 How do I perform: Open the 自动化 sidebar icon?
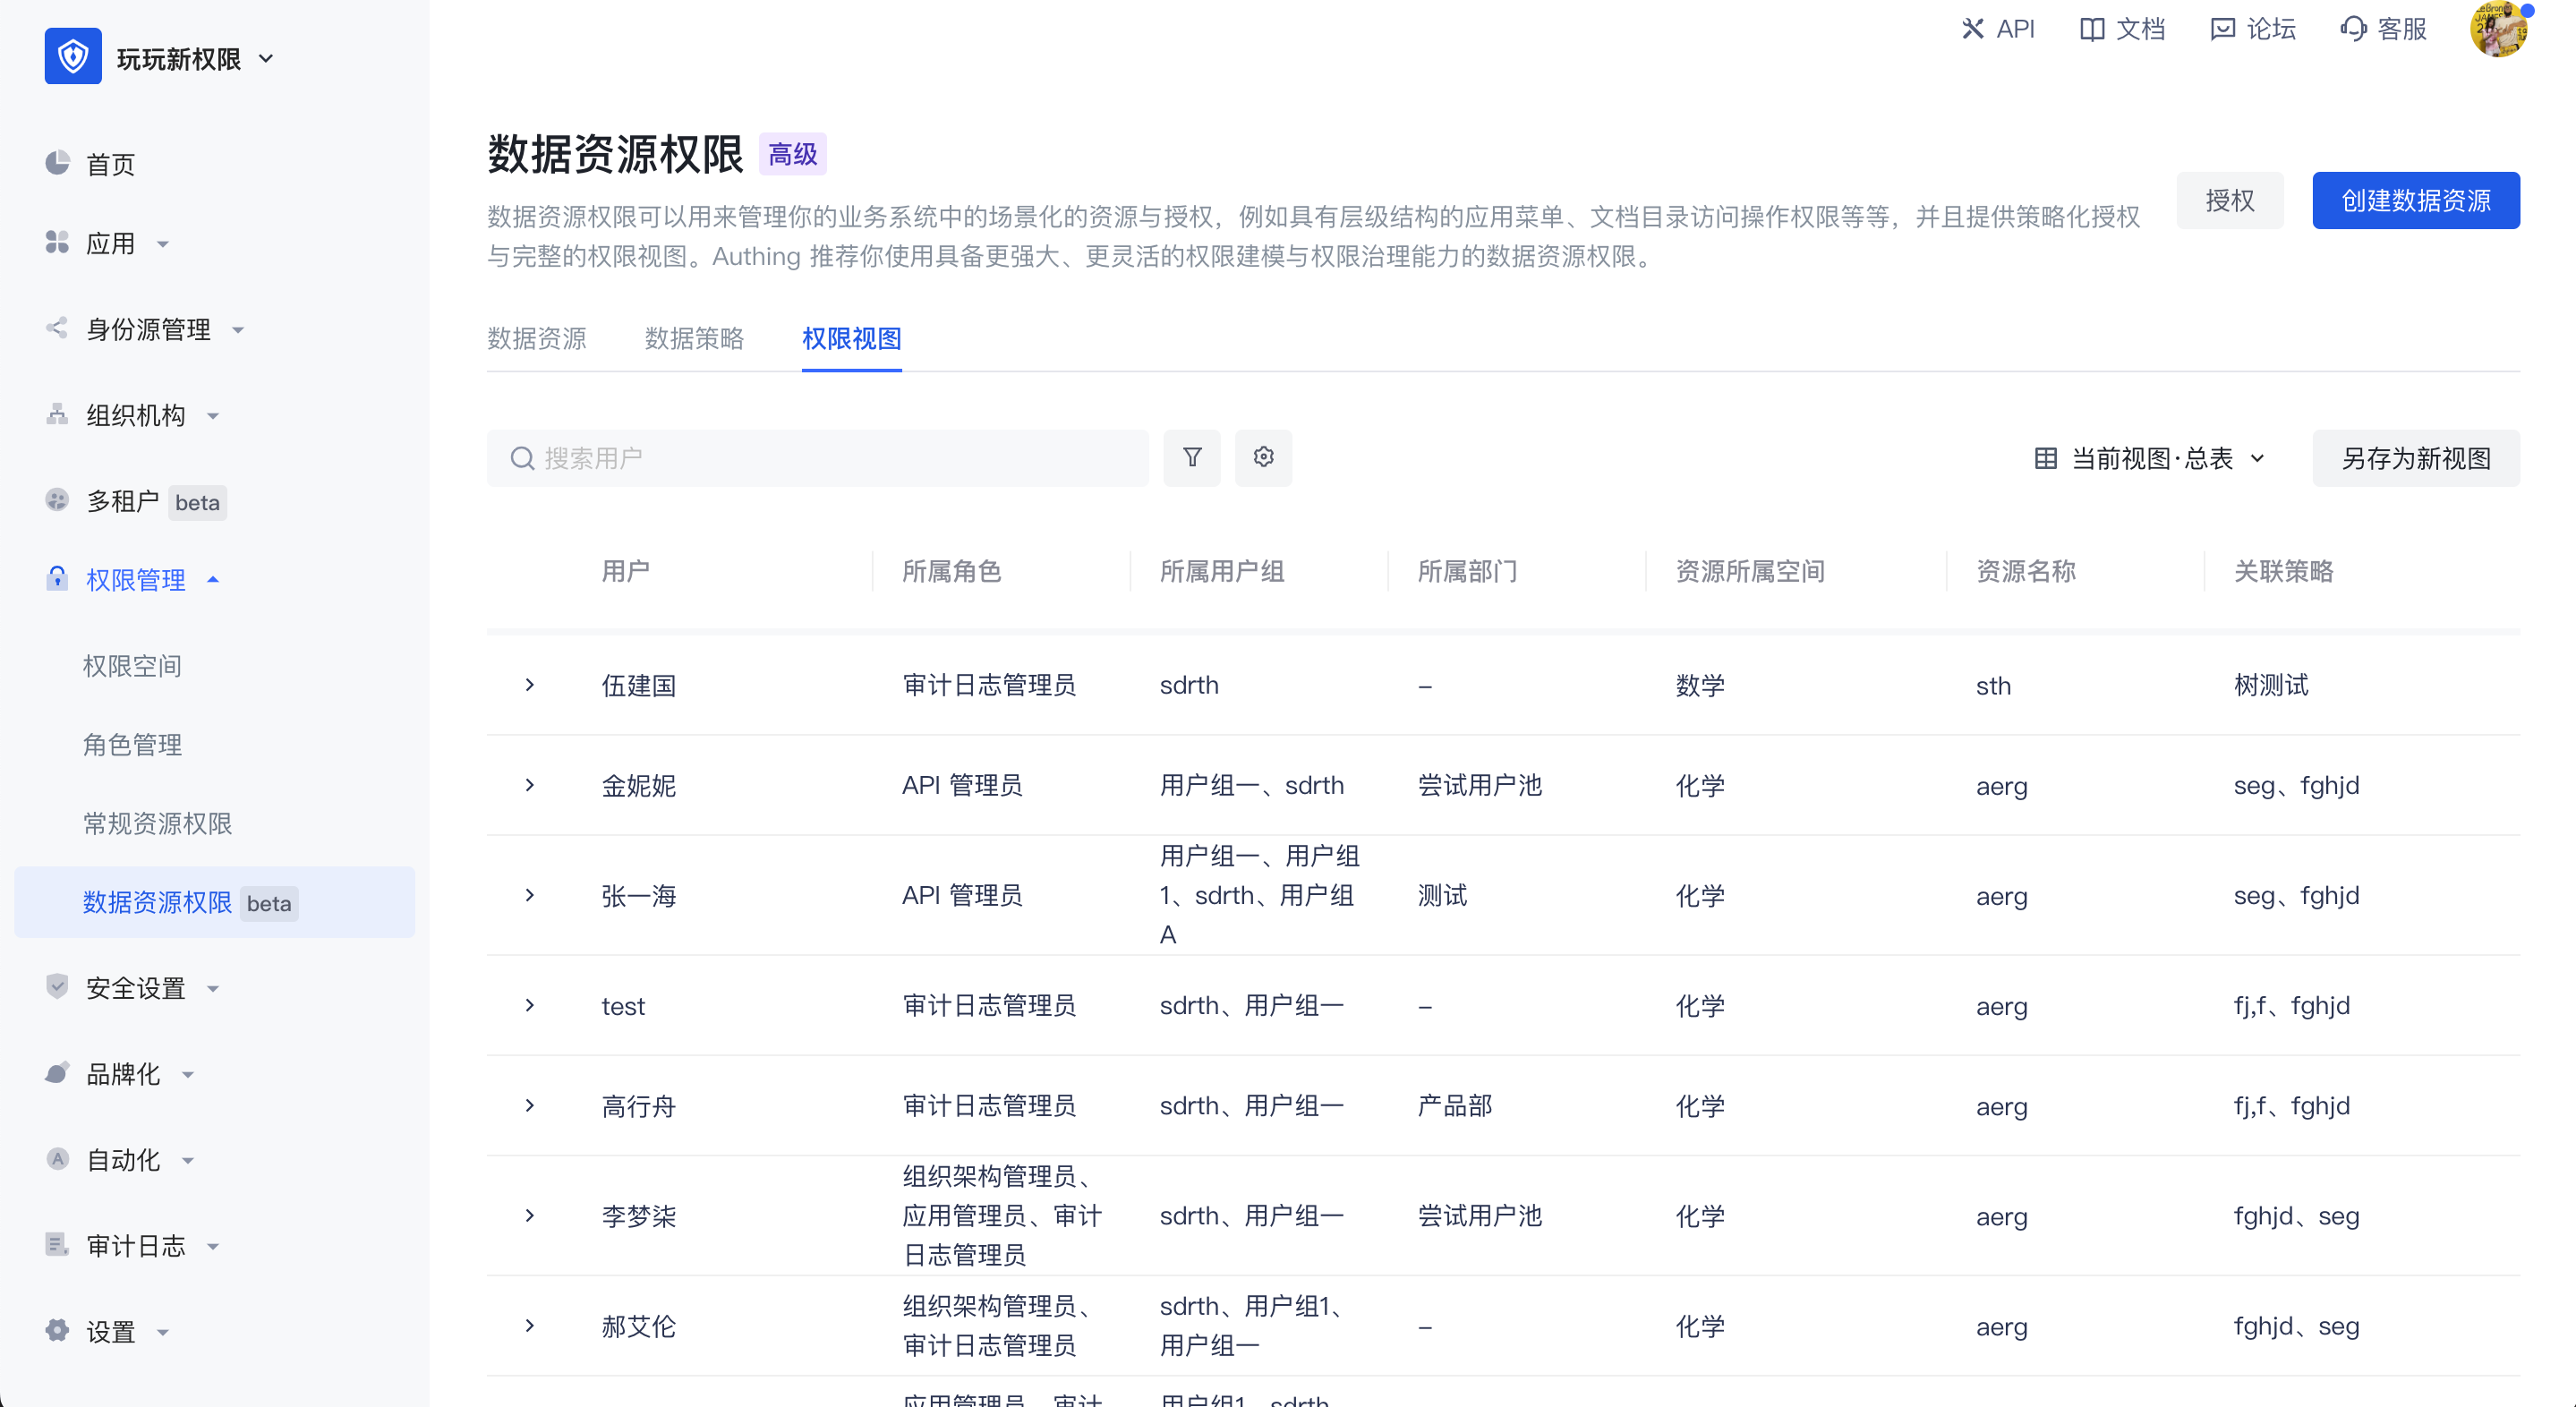pos(57,1159)
